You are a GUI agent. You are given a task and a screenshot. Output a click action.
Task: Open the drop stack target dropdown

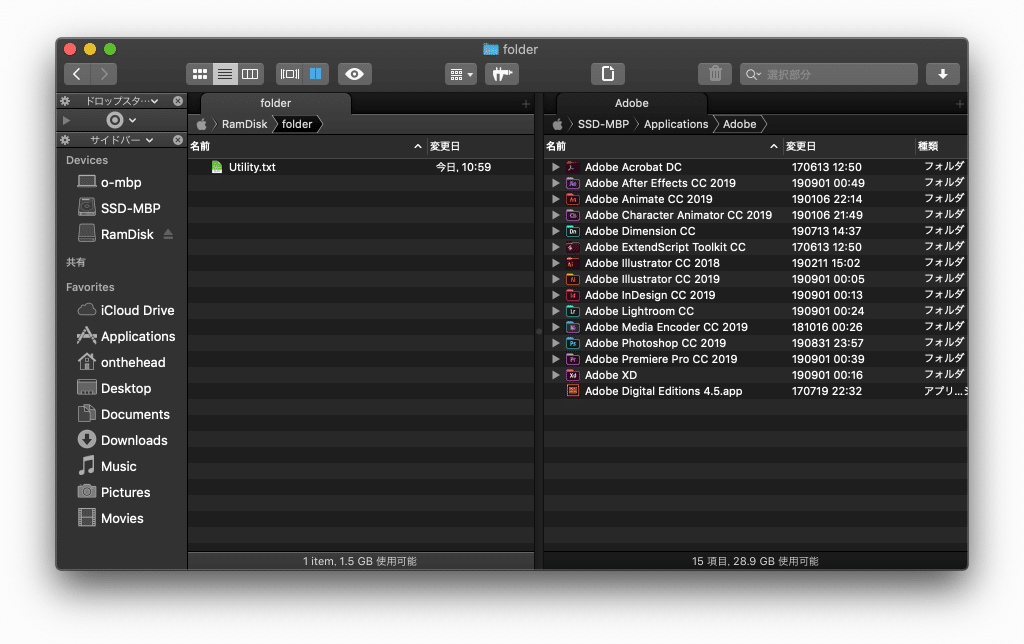point(121,120)
